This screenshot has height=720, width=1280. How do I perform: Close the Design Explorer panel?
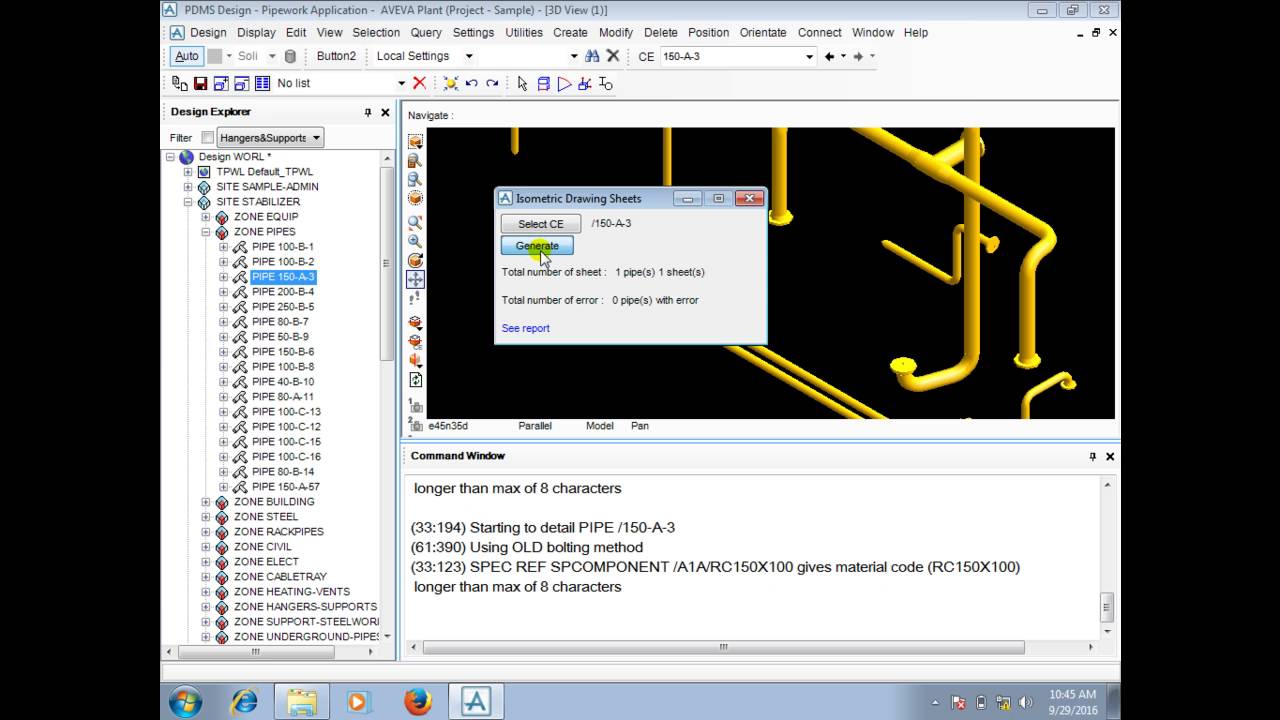tap(386, 112)
